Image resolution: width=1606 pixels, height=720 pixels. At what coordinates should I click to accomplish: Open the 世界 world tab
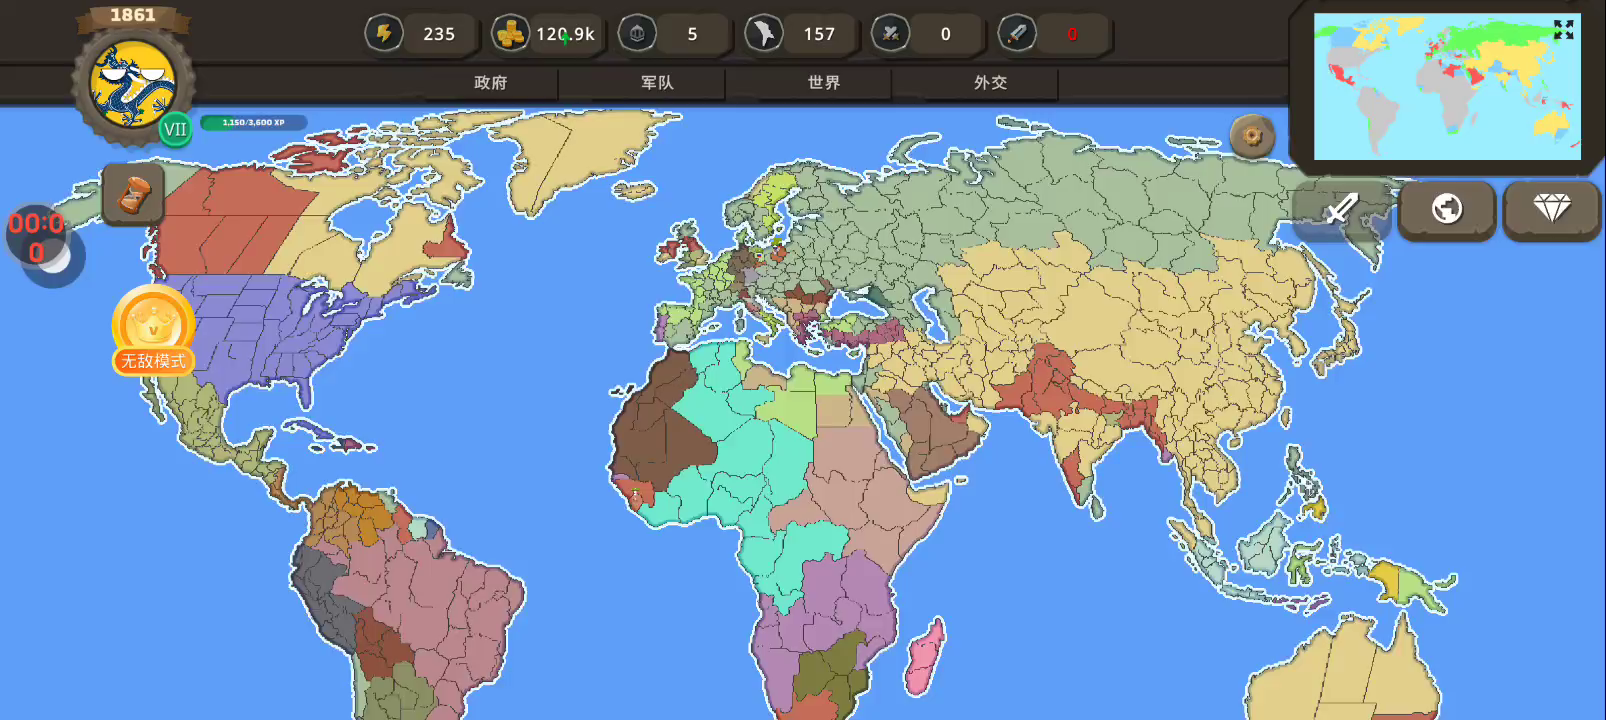coord(823,83)
